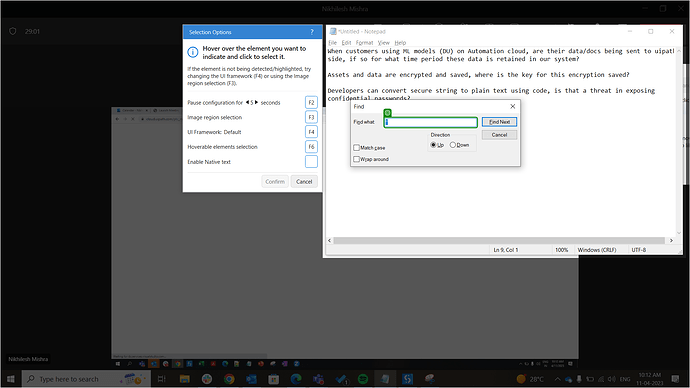Click the Notepad app icon in title bar
Screen dimensions: 690x388
point(333,31)
